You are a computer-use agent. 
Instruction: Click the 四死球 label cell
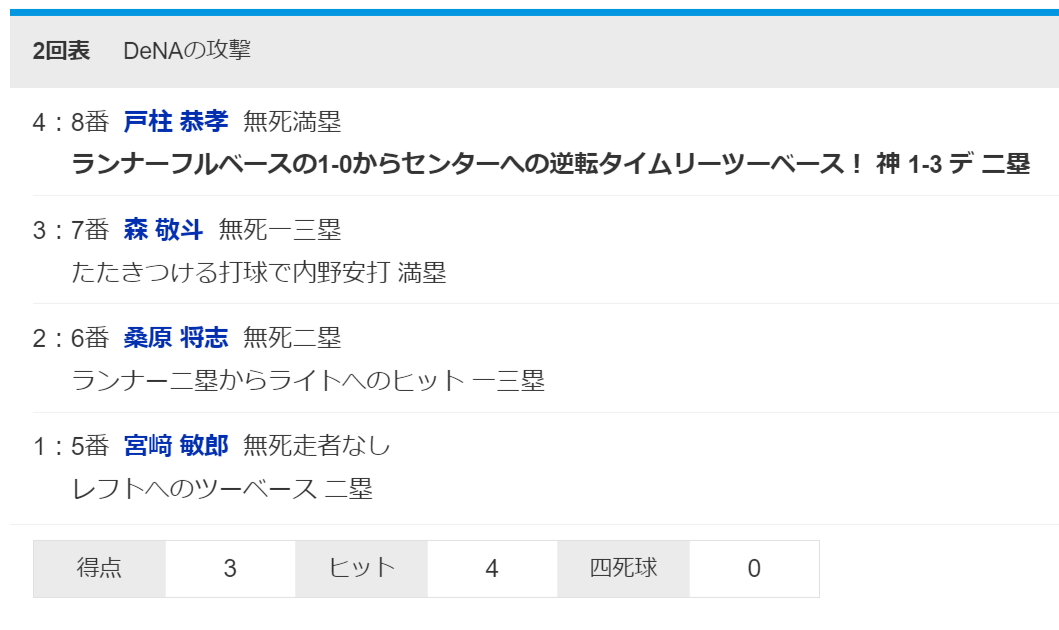click(623, 569)
